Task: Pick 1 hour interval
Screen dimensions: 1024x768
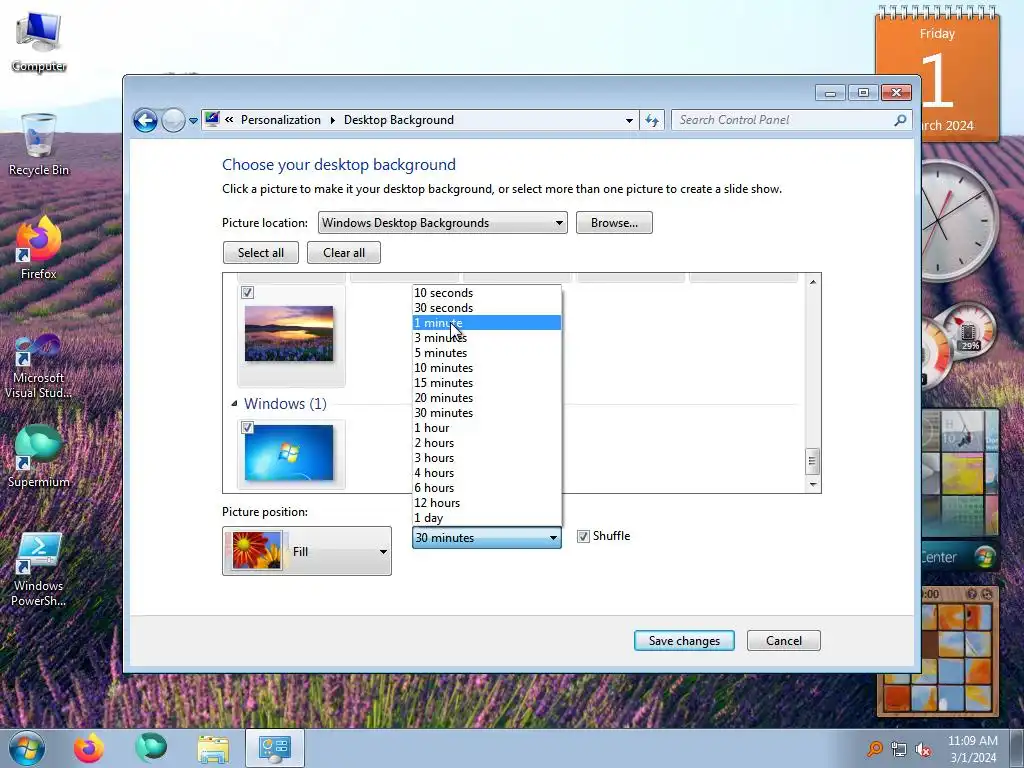Action: click(x=487, y=428)
